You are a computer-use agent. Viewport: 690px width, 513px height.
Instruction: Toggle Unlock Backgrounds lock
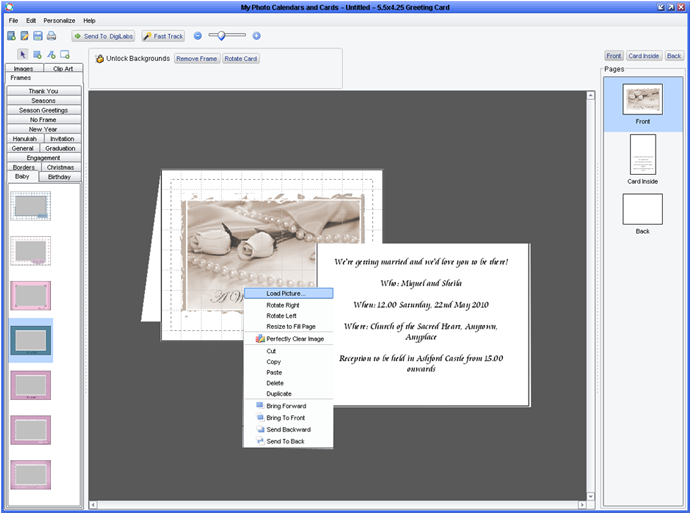tap(100, 58)
